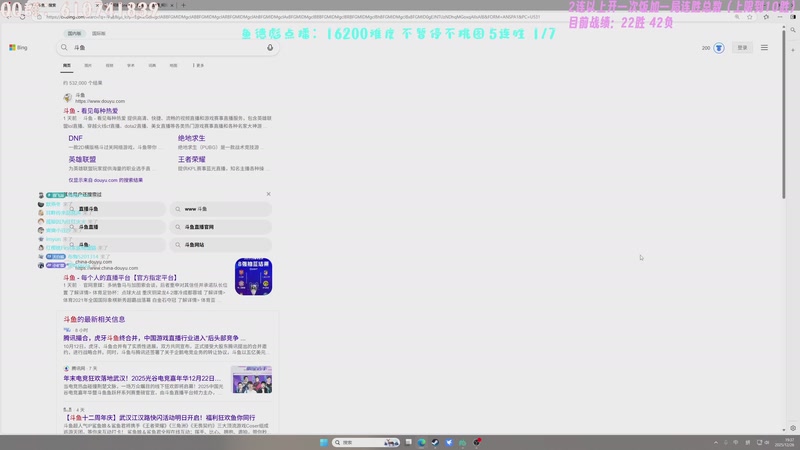Open the esports carnival news thumbnail
The width and height of the screenshot is (800, 450).
click(x=252, y=380)
